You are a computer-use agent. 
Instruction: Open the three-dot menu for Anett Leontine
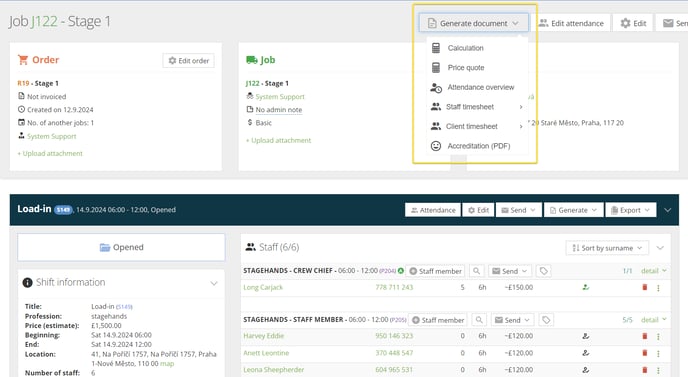[x=658, y=353]
